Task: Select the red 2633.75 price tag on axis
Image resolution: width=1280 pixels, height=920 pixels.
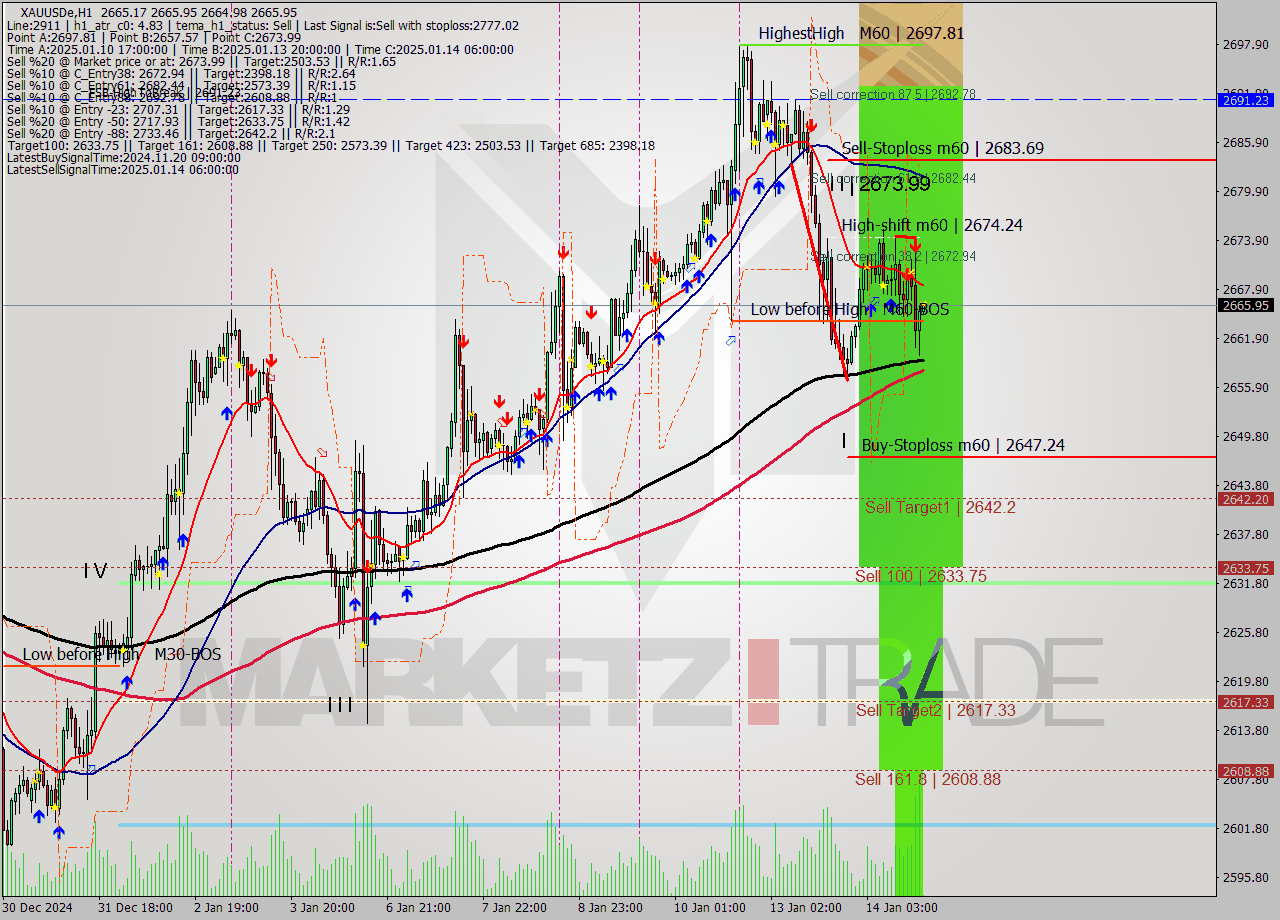Action: pos(1246,567)
